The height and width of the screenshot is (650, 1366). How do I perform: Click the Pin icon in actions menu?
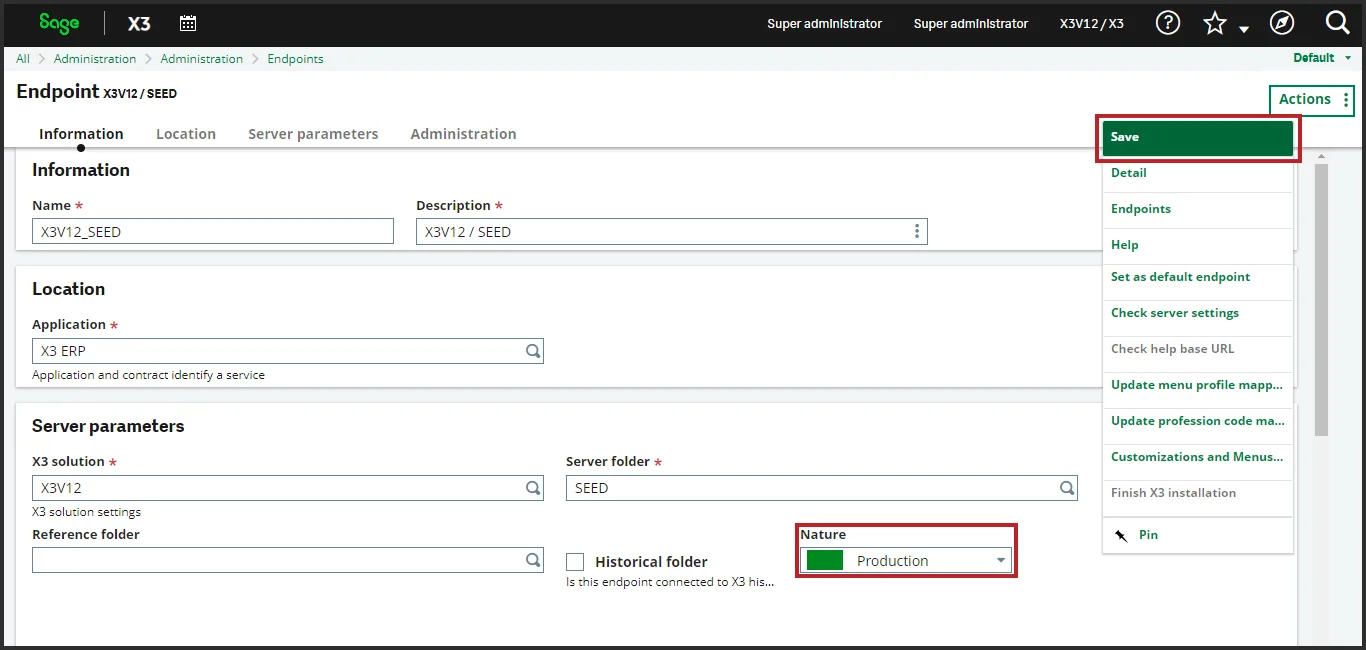click(x=1121, y=535)
